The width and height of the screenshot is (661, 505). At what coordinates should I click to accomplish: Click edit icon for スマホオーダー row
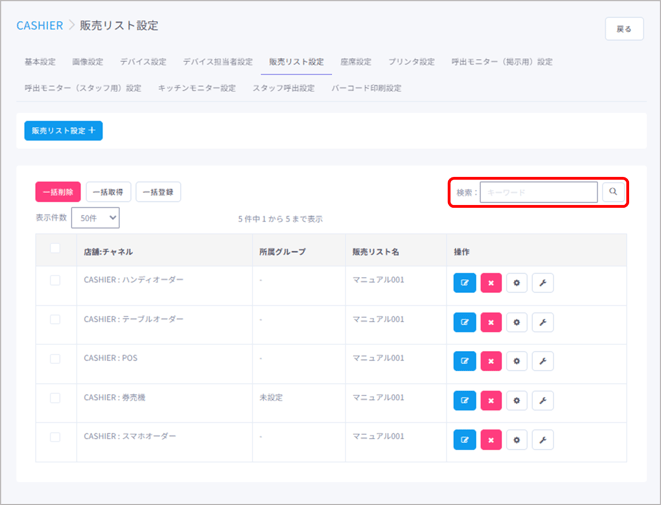click(465, 439)
